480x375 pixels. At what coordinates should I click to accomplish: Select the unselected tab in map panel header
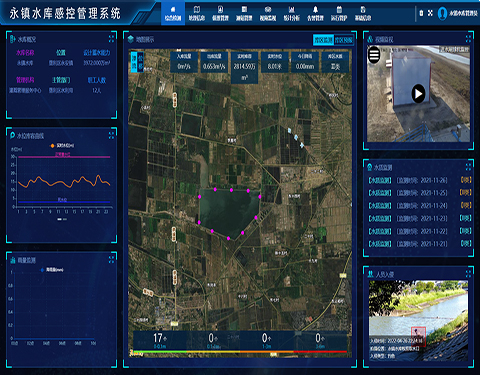pyautogui.click(x=343, y=40)
